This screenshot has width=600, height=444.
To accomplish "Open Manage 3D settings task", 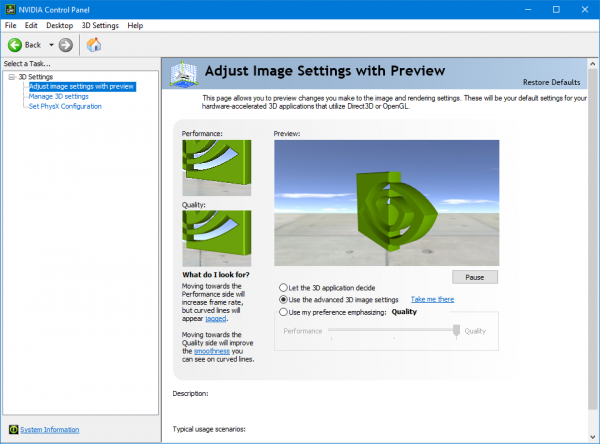I will click(x=59, y=96).
